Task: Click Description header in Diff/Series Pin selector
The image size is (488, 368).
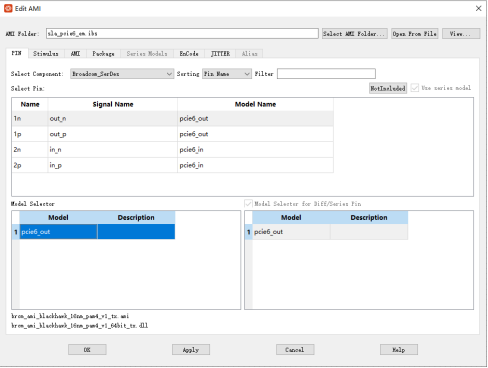Action: [x=369, y=217]
